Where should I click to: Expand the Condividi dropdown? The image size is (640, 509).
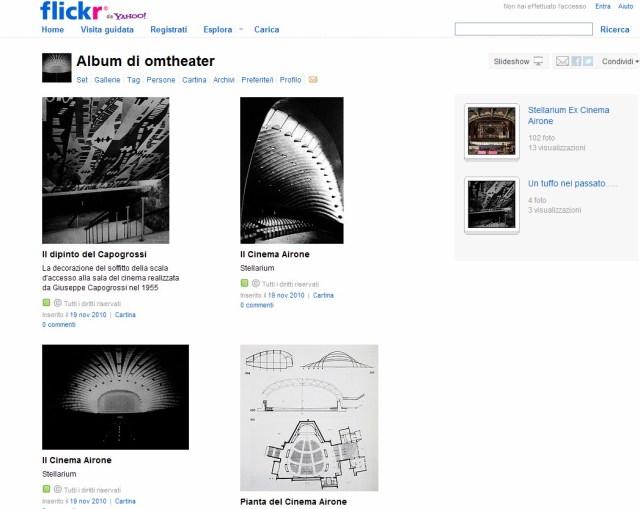620,61
